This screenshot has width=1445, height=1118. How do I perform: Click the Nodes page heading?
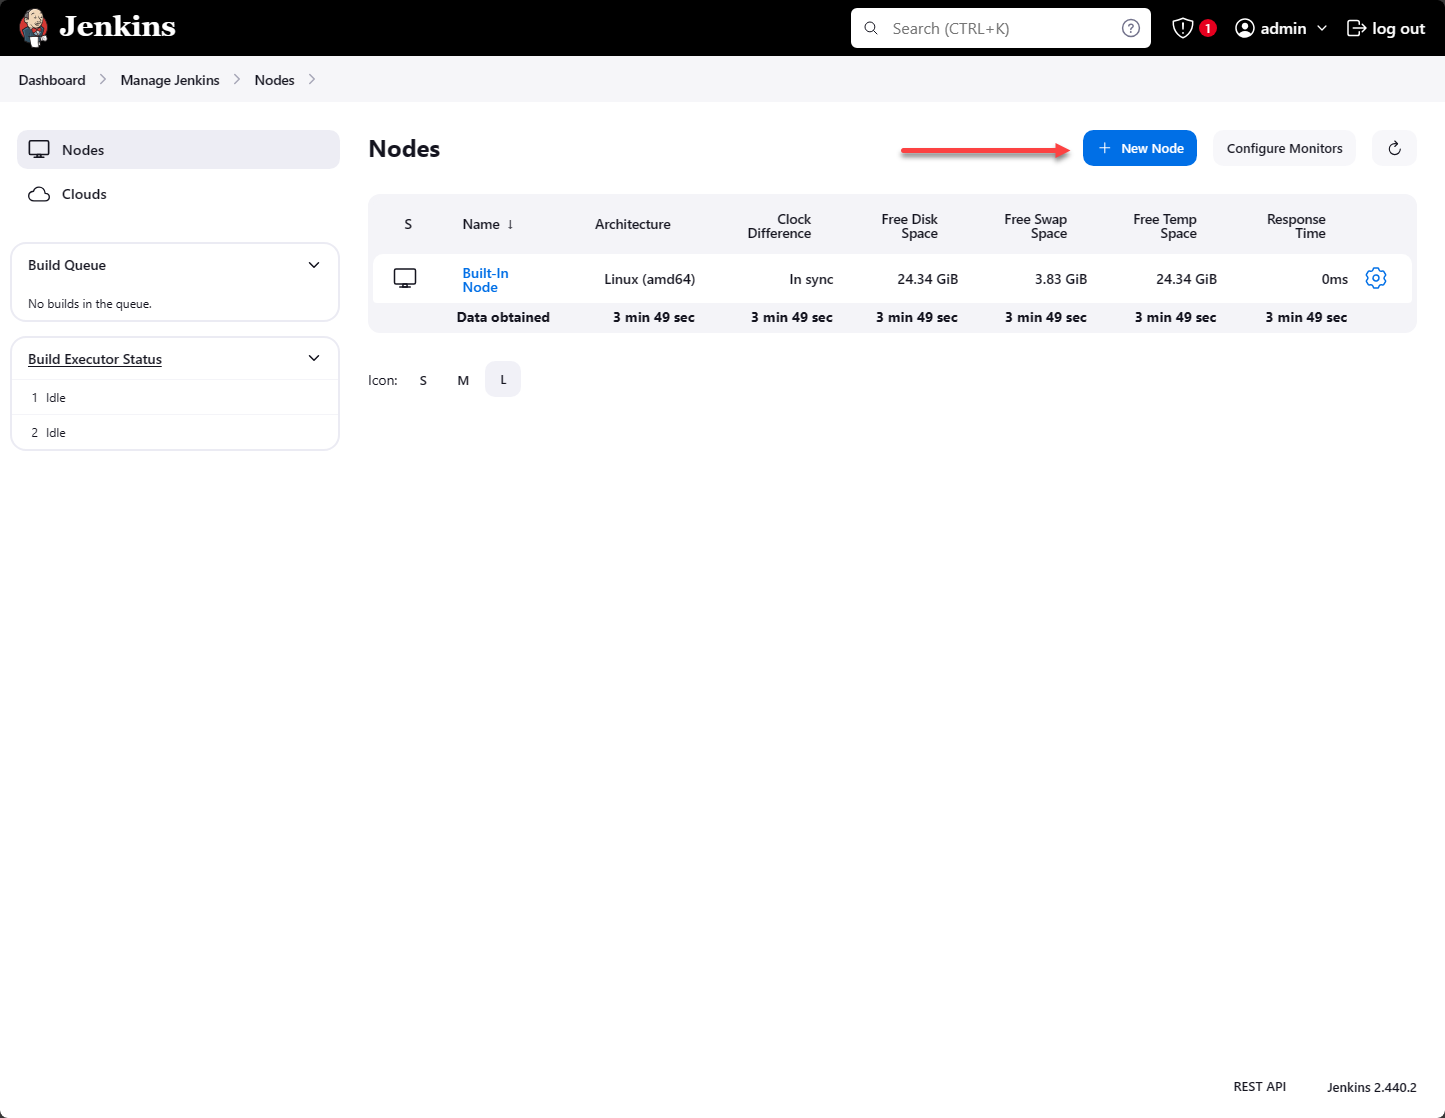(404, 148)
